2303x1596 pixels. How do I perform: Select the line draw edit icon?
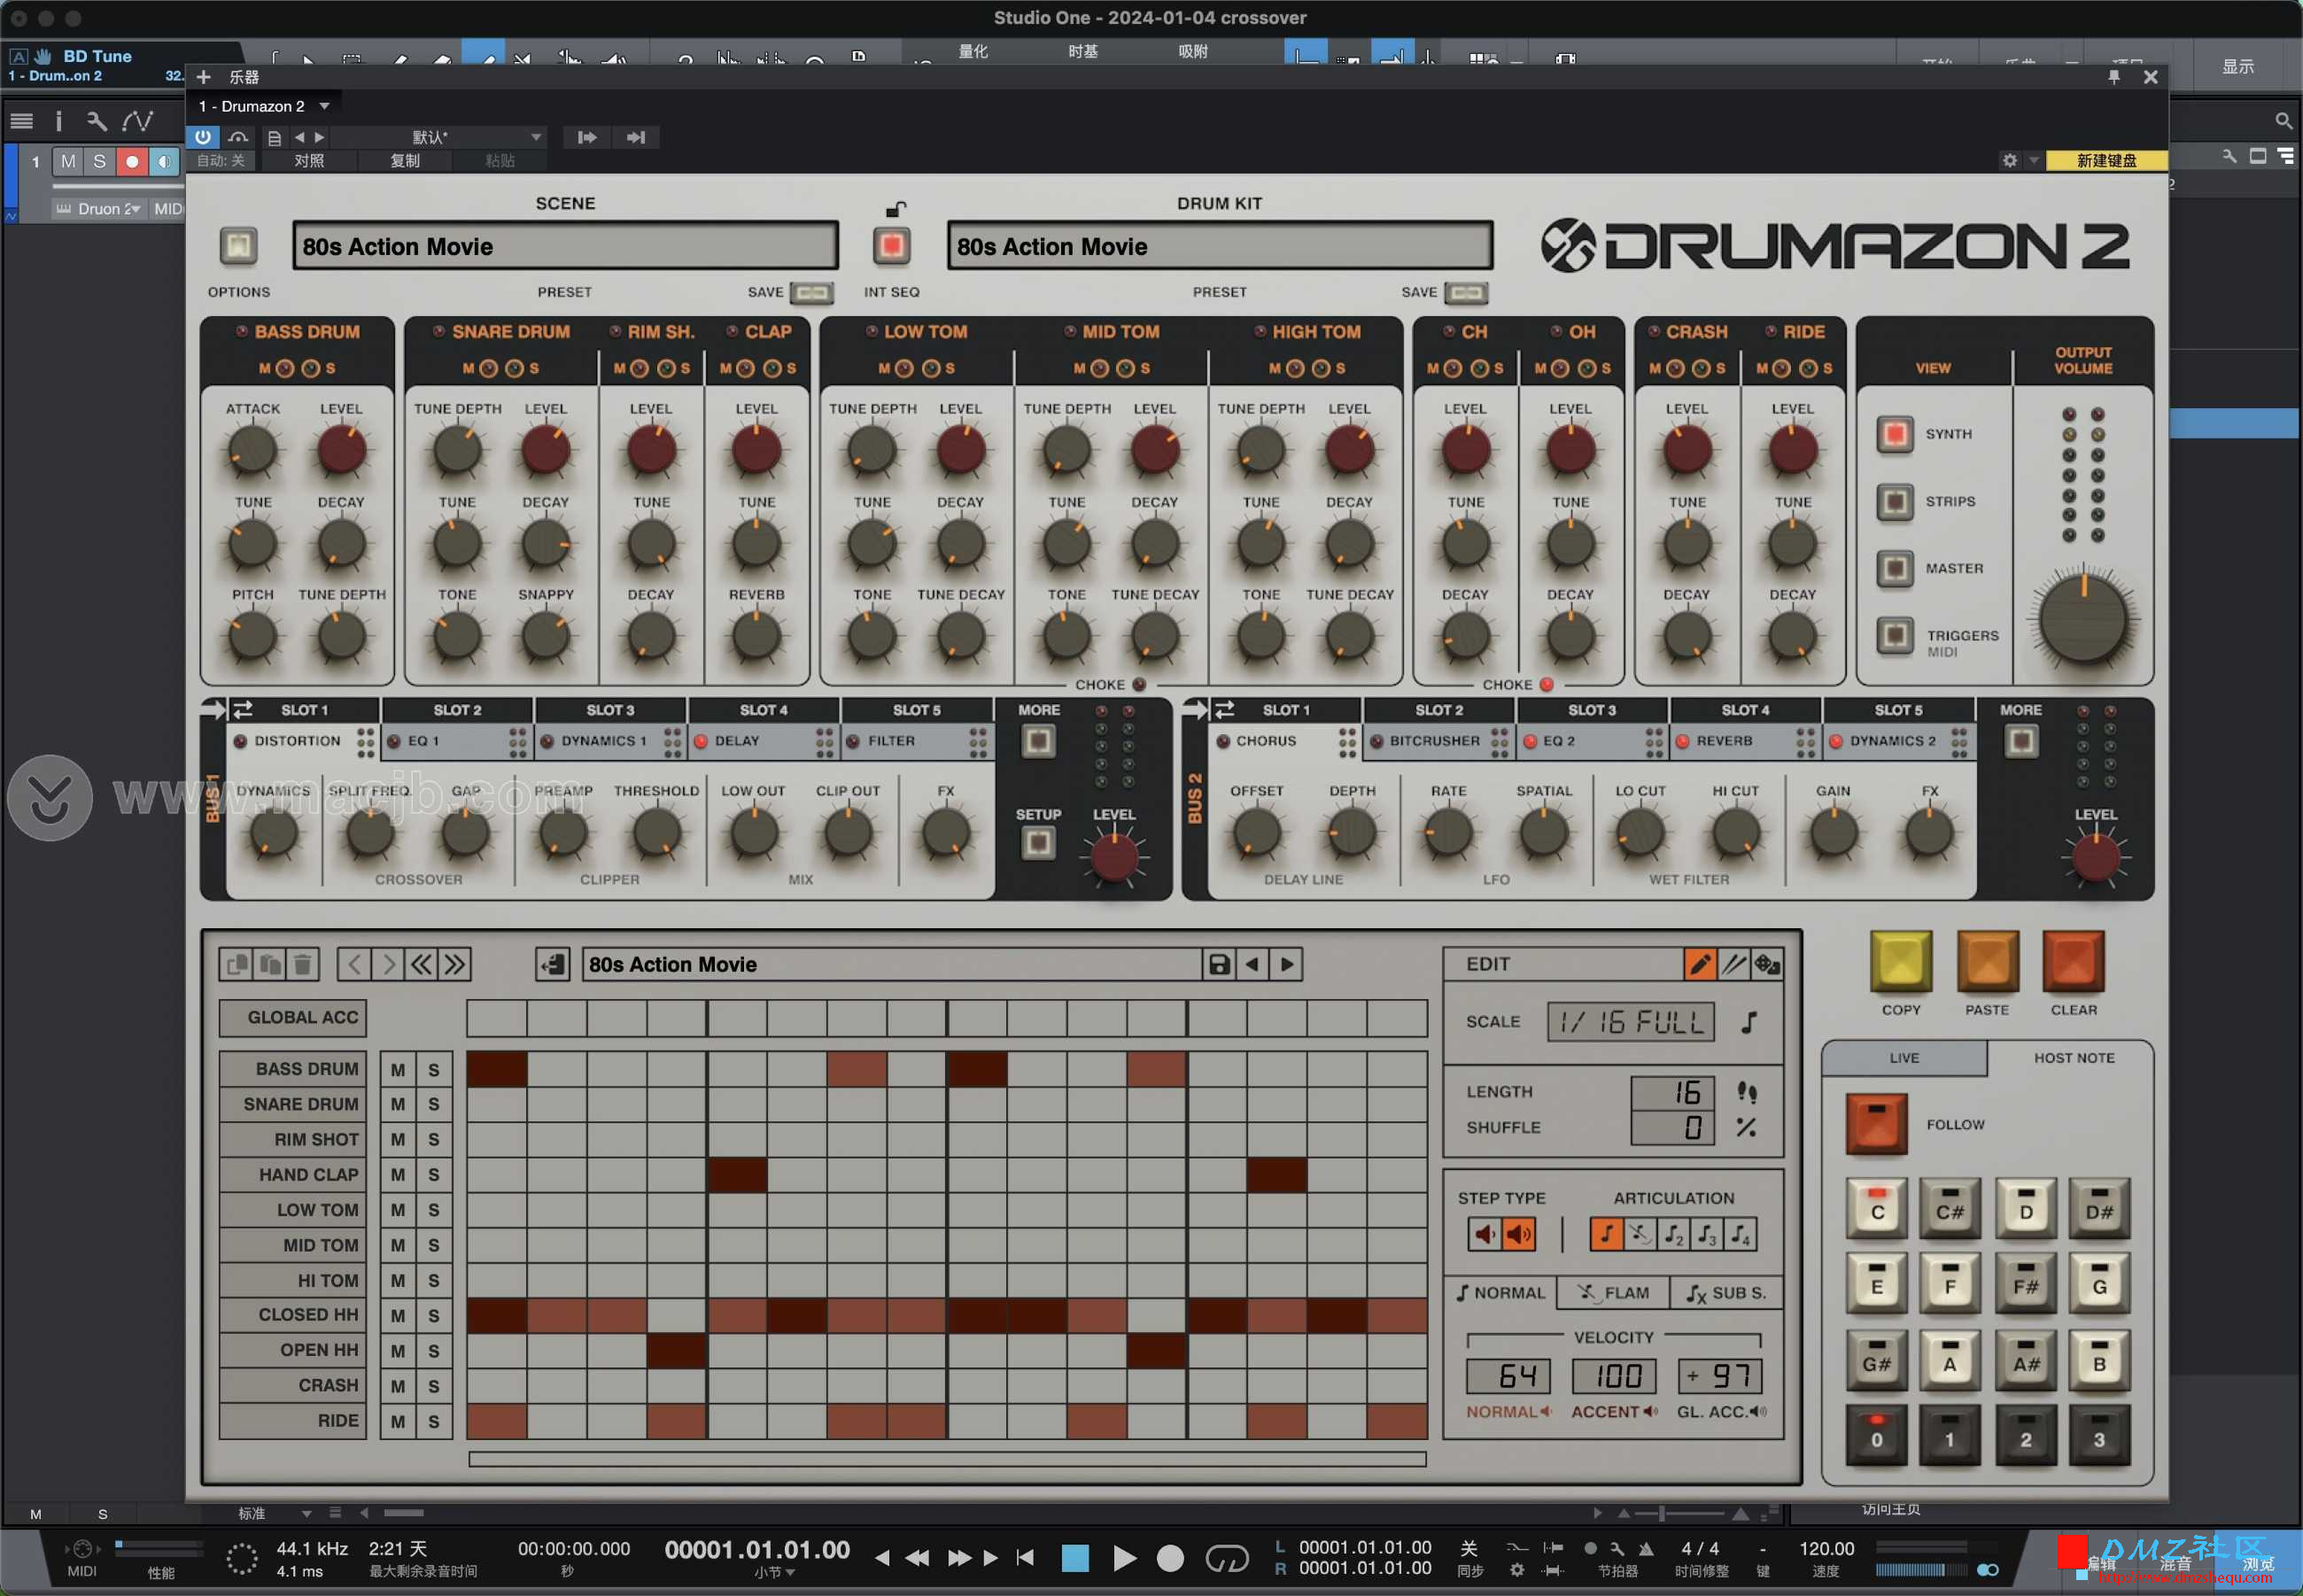tap(1734, 964)
